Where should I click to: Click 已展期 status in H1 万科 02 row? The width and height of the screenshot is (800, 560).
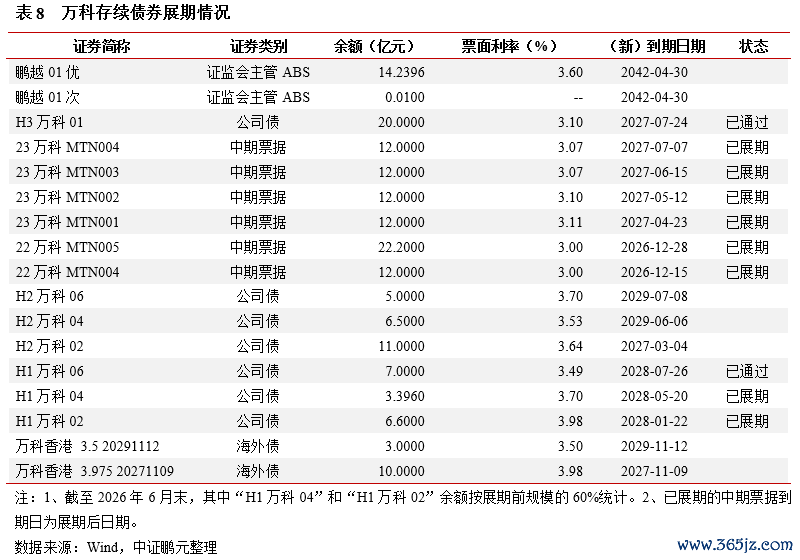pos(747,421)
